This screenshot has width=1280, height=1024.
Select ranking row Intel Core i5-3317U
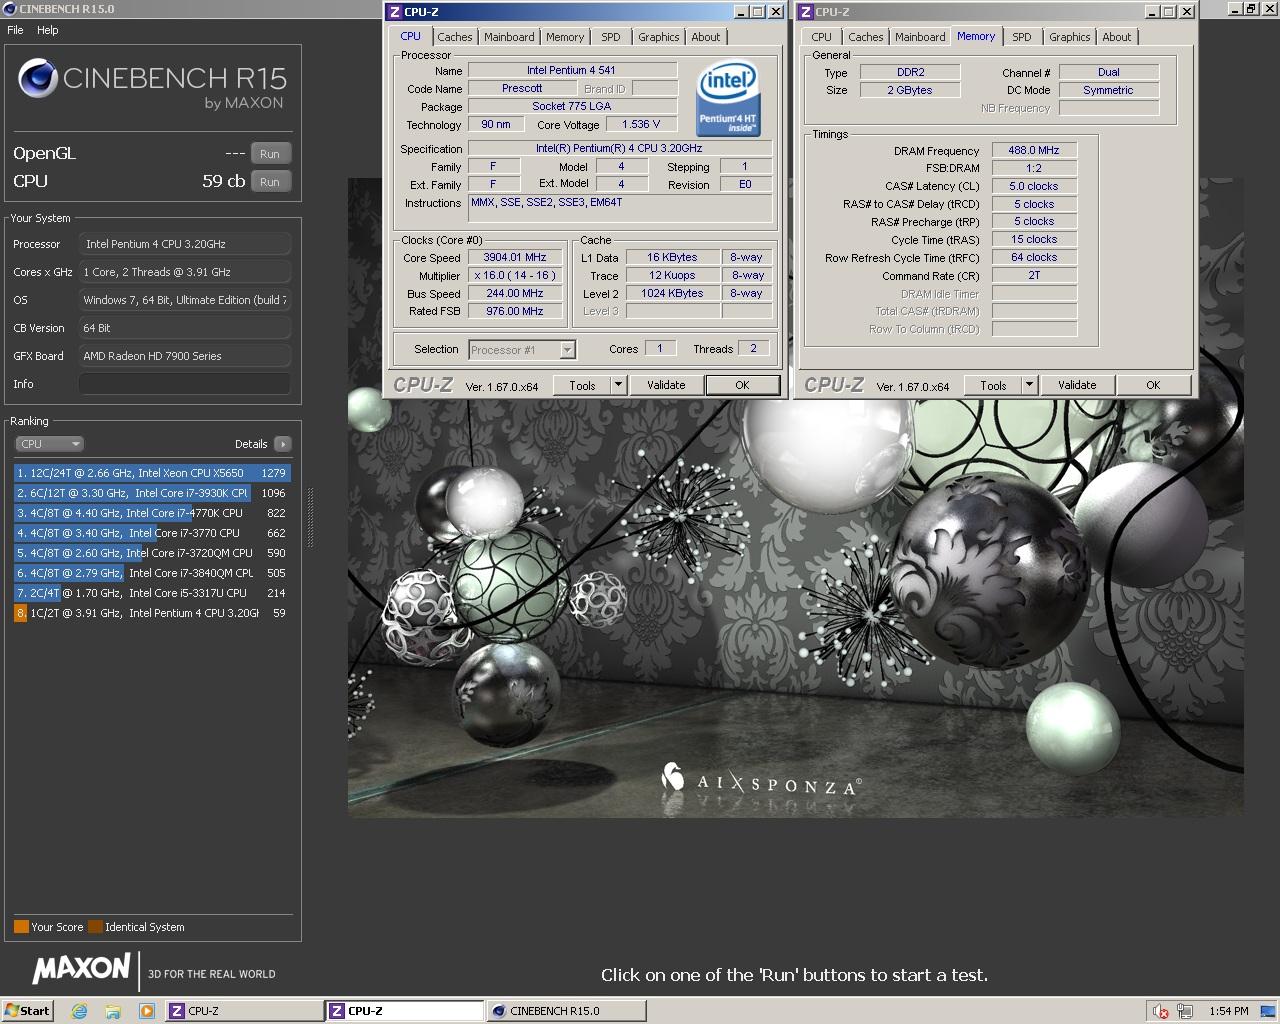(x=152, y=593)
